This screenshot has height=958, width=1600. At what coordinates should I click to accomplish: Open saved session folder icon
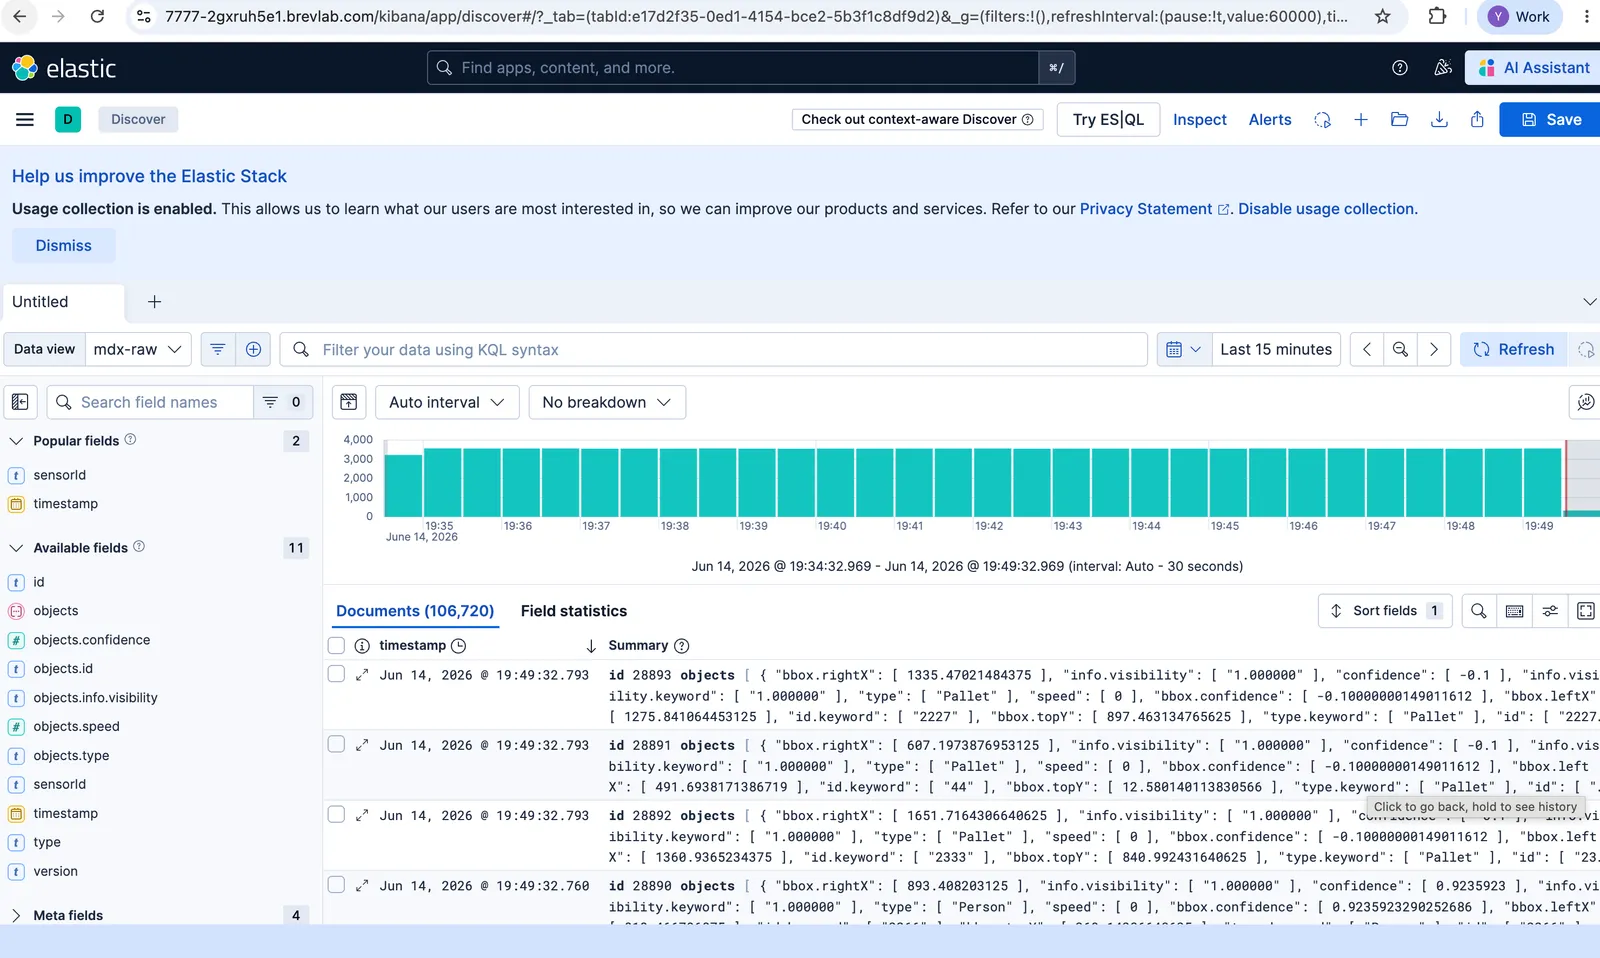(1400, 119)
